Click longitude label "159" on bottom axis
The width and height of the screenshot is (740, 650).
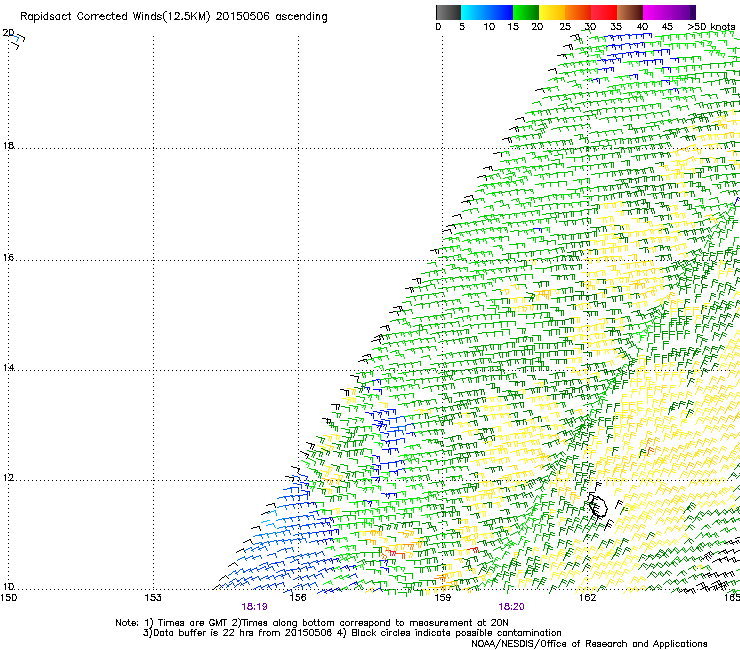pyautogui.click(x=443, y=598)
